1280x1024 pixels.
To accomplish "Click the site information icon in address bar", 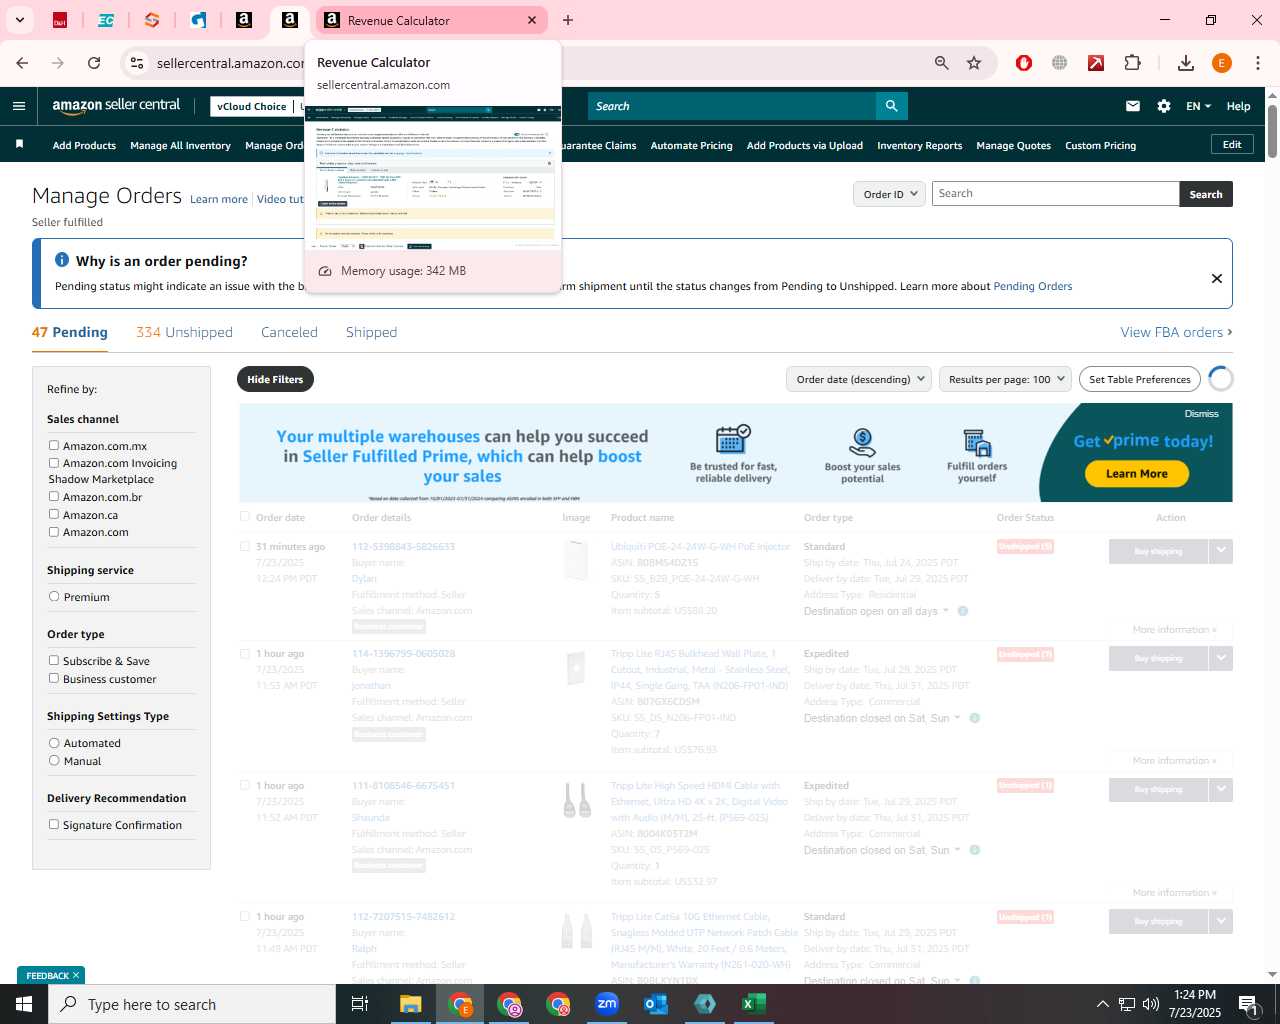I will (x=137, y=63).
